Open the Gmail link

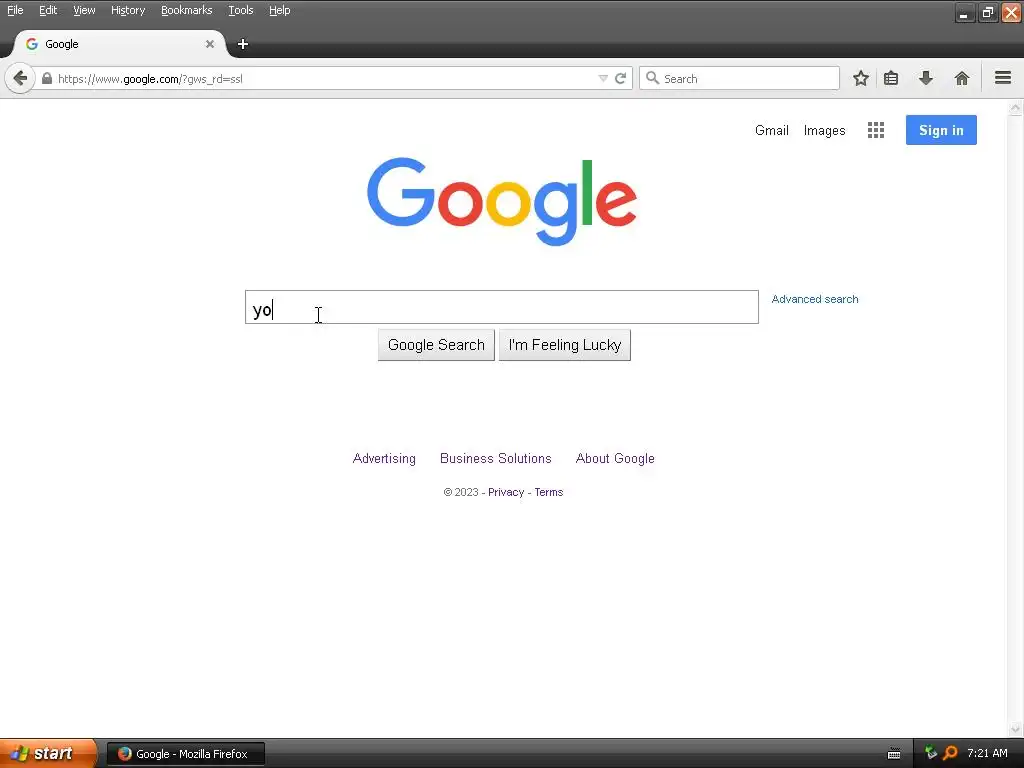pyautogui.click(x=771, y=130)
